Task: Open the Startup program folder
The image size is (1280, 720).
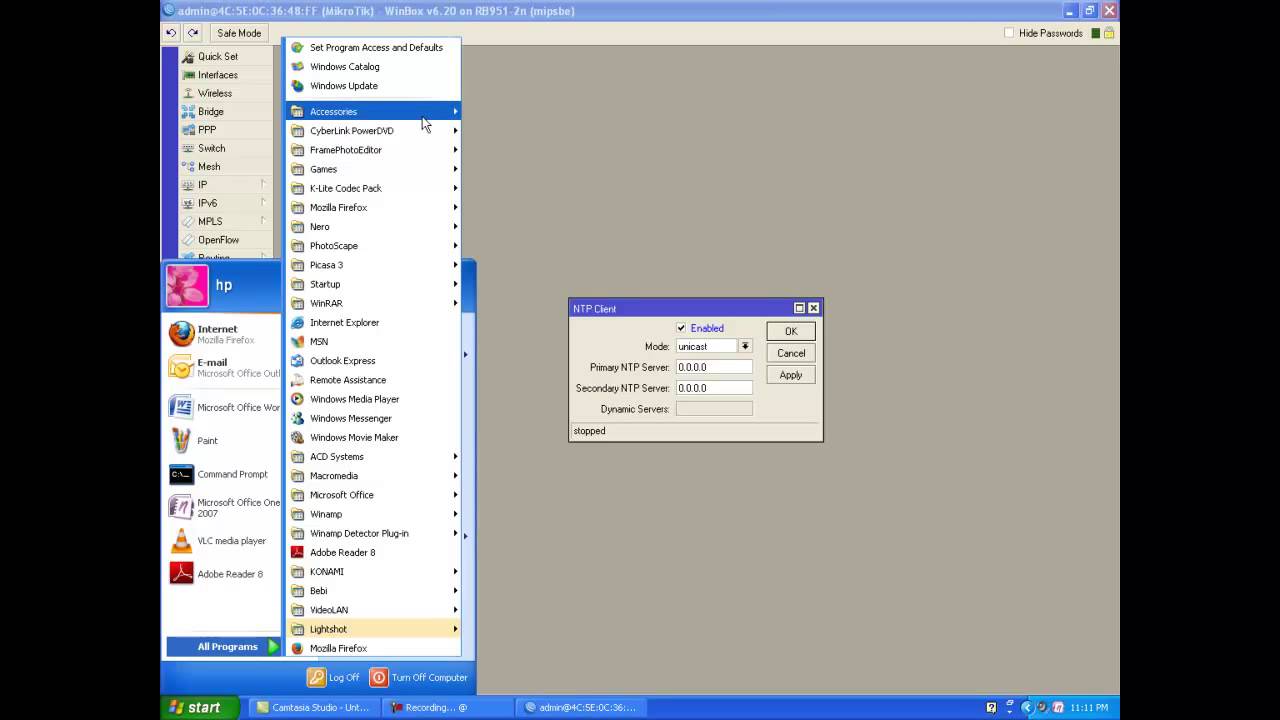Action: point(373,284)
